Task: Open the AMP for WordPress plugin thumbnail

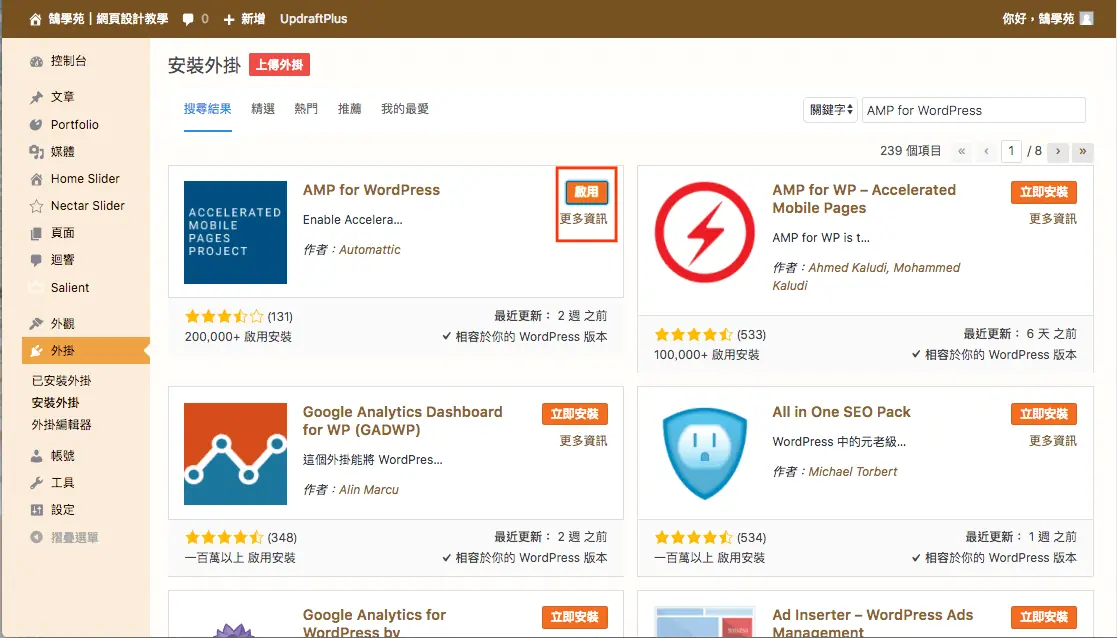Action: tap(235, 232)
